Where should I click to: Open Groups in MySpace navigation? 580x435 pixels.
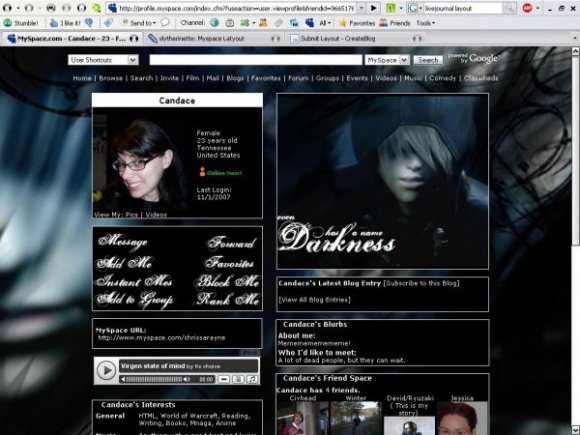pyautogui.click(x=327, y=78)
